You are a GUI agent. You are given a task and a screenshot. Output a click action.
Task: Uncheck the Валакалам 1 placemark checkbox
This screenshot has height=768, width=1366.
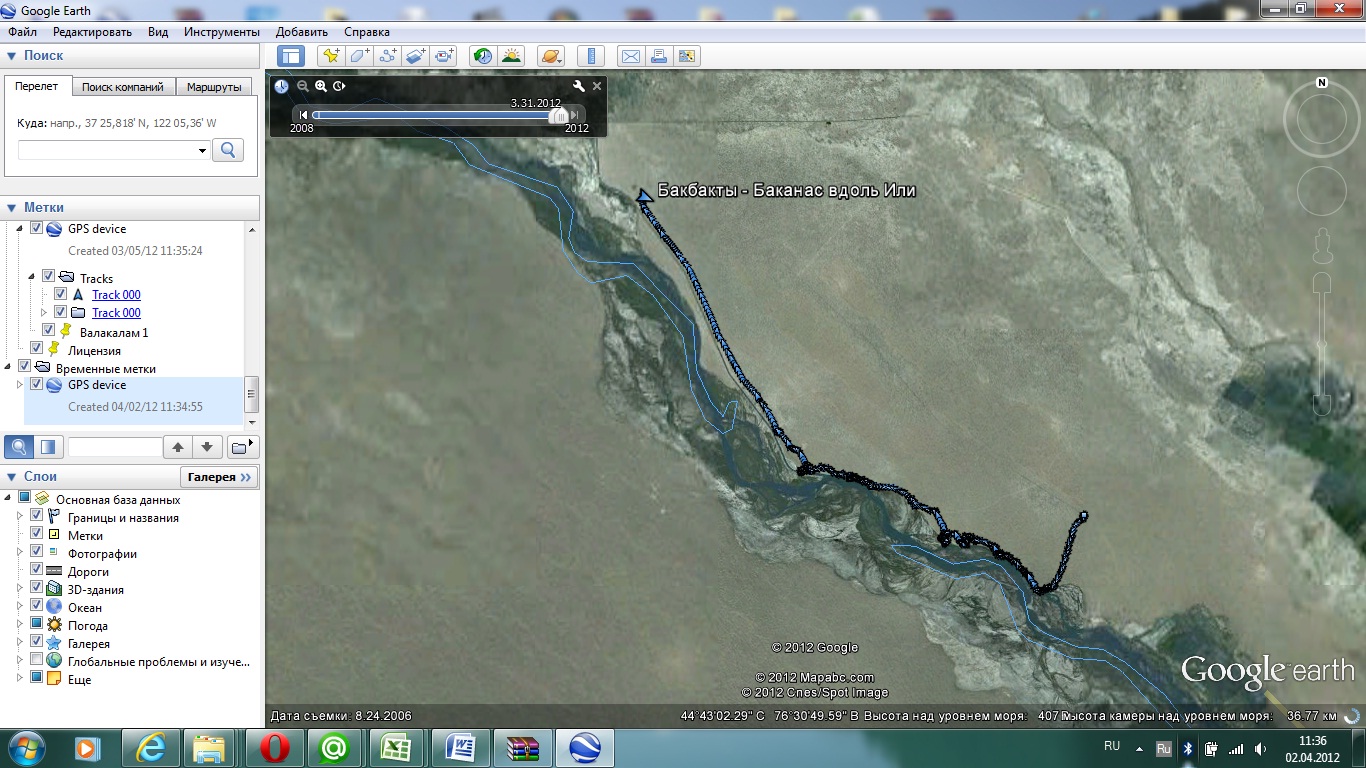(49, 331)
